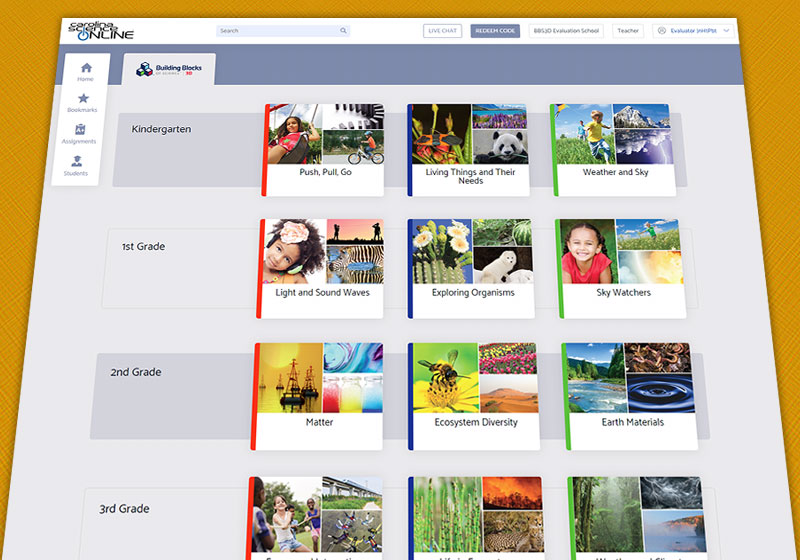Click the Teacher role button
800x560 pixels.
tap(628, 31)
